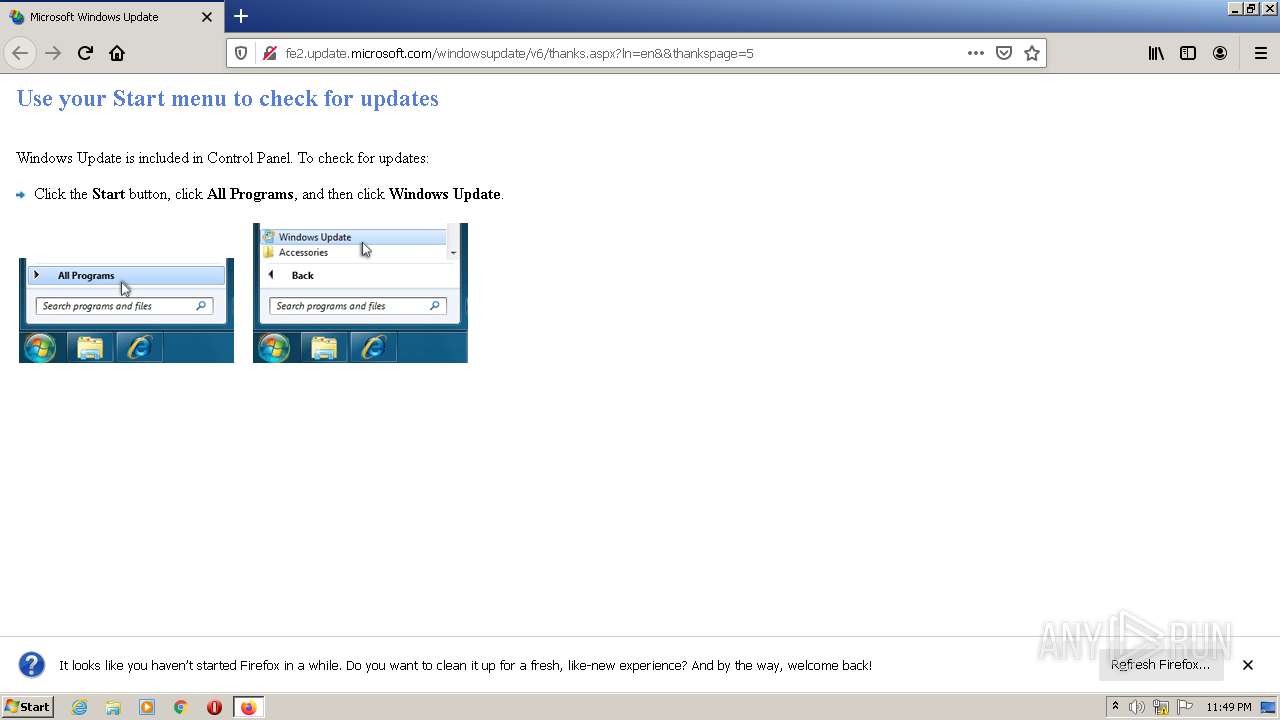Click the Forward navigation arrow
This screenshot has height=720, width=1280.
(x=53, y=53)
